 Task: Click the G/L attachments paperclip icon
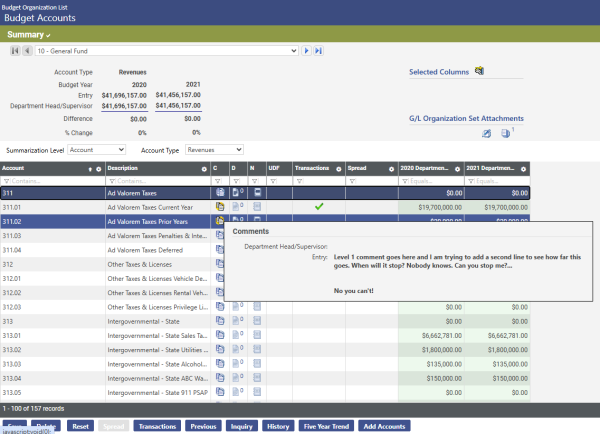(x=487, y=133)
